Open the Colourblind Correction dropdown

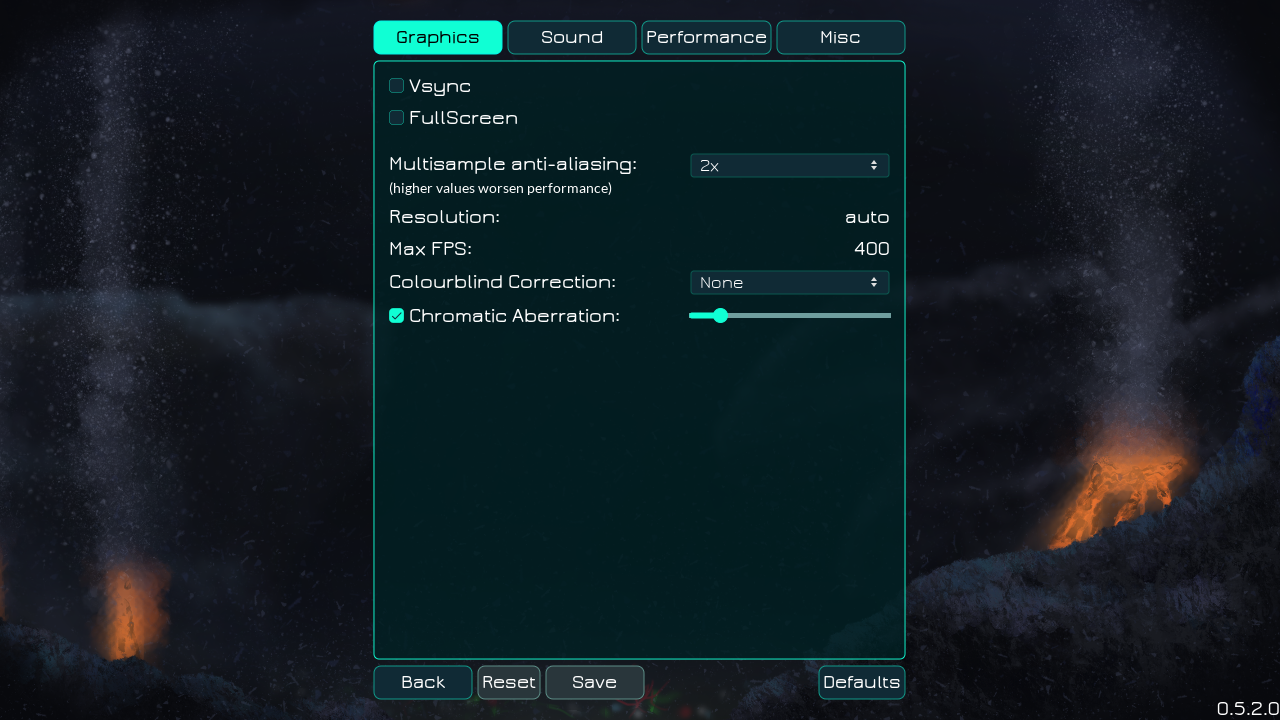pos(790,283)
